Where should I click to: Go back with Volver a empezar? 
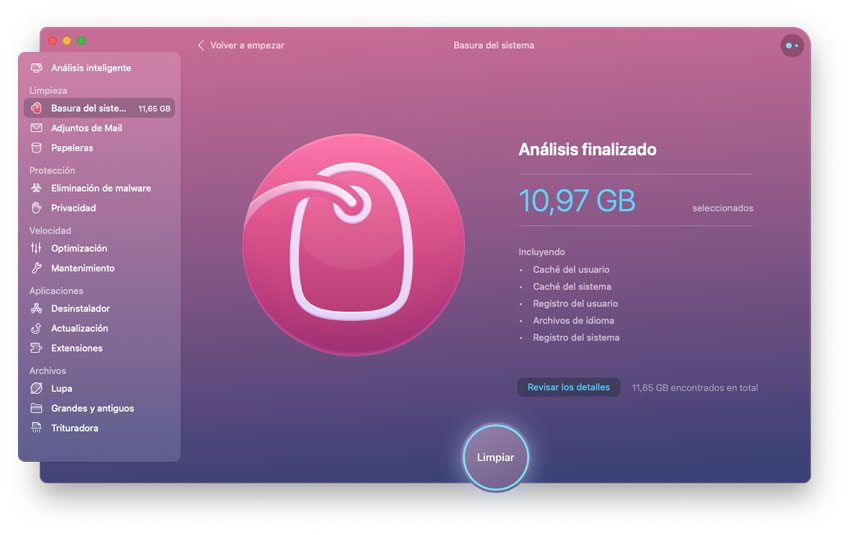pyautogui.click(x=241, y=45)
